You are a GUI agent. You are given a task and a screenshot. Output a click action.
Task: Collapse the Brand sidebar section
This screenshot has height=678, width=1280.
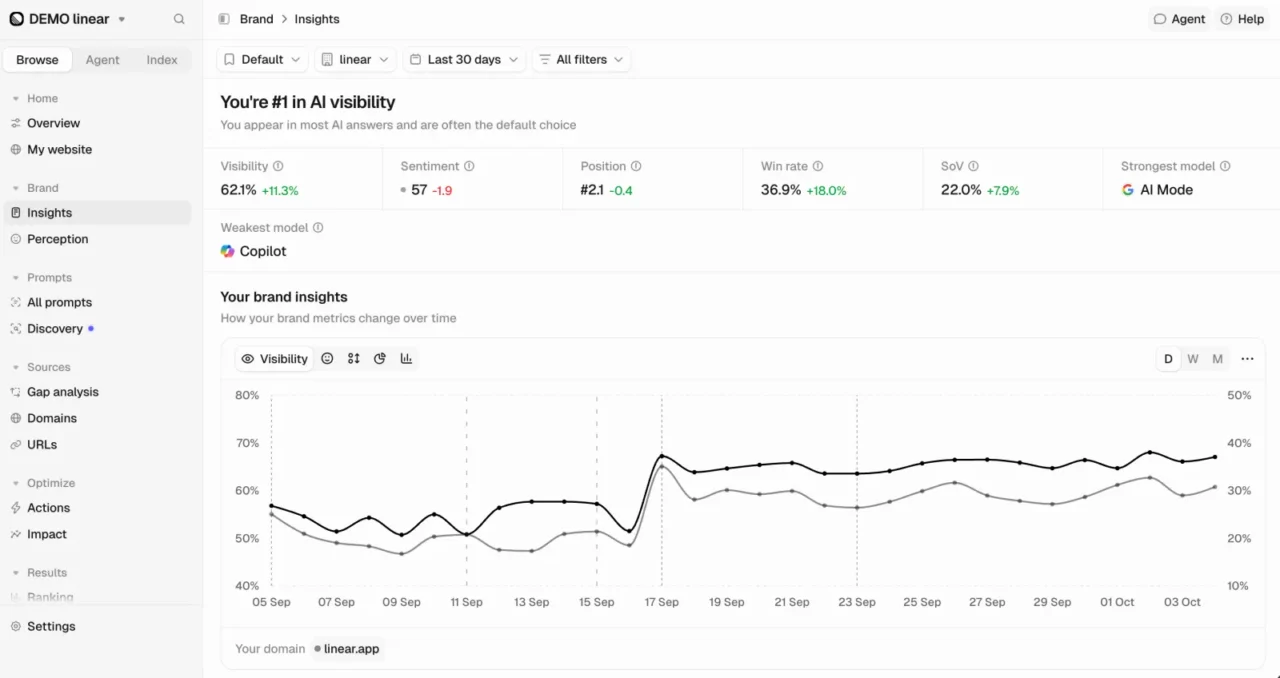[x=35, y=188]
